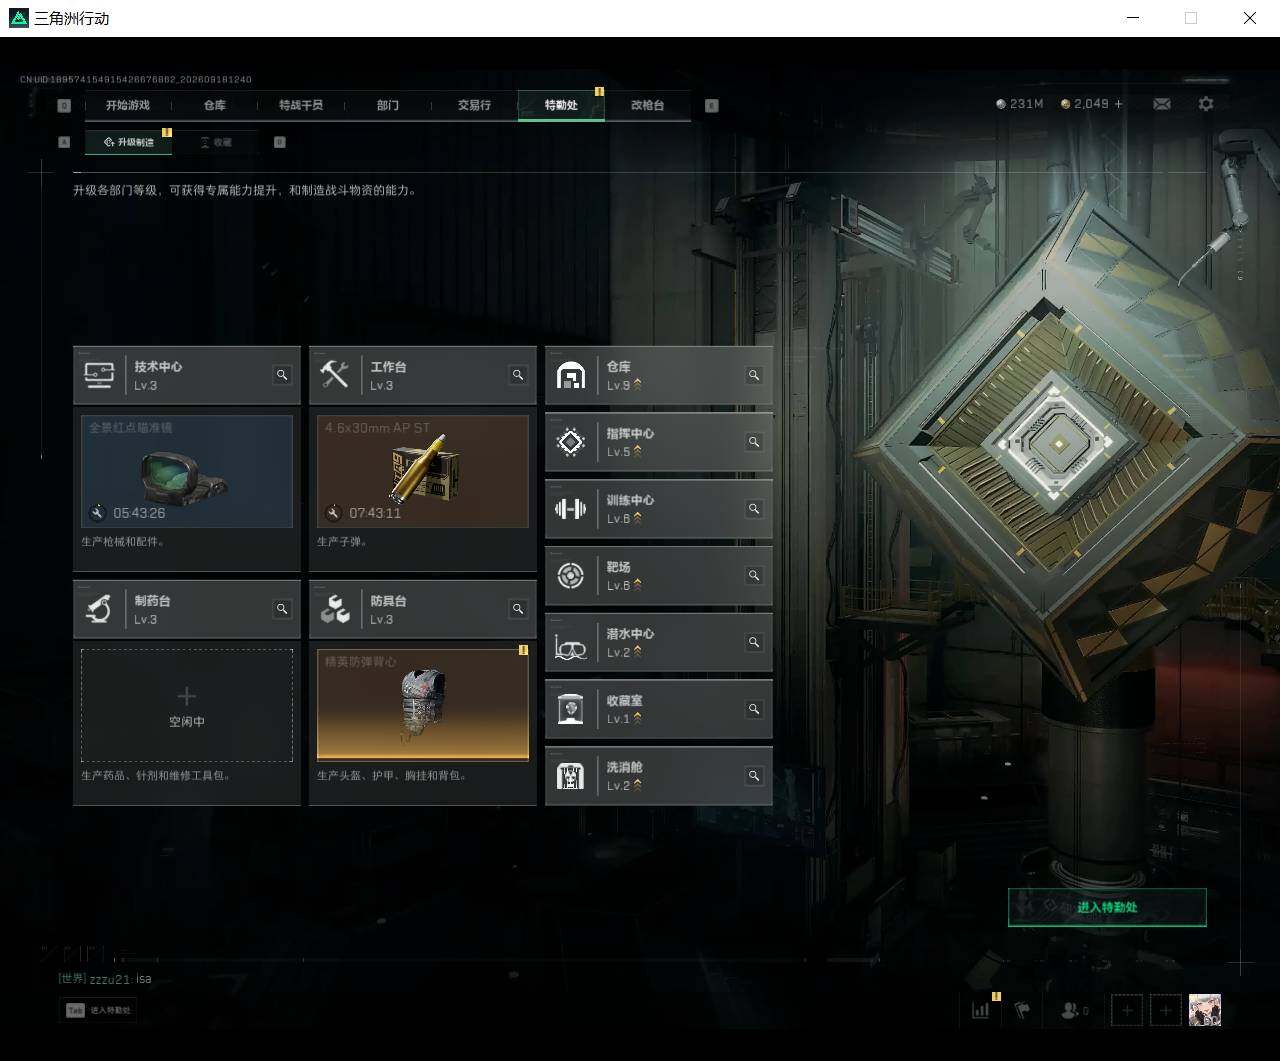The image size is (1280, 1061).
Task: Click the 制药台 microscope icon
Action: (x=98, y=609)
